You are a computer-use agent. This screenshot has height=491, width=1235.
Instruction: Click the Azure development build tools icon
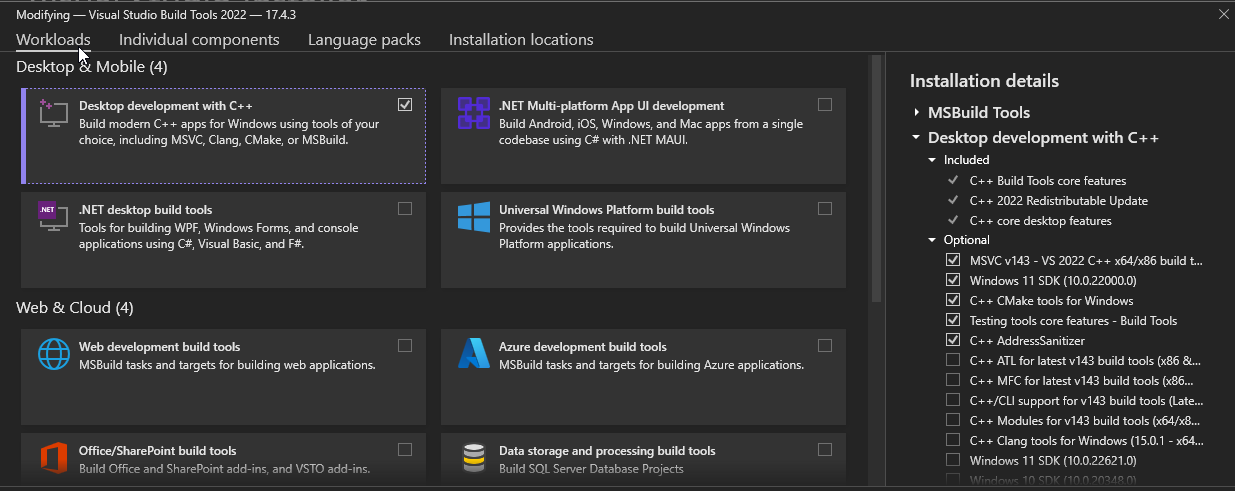[x=473, y=354]
